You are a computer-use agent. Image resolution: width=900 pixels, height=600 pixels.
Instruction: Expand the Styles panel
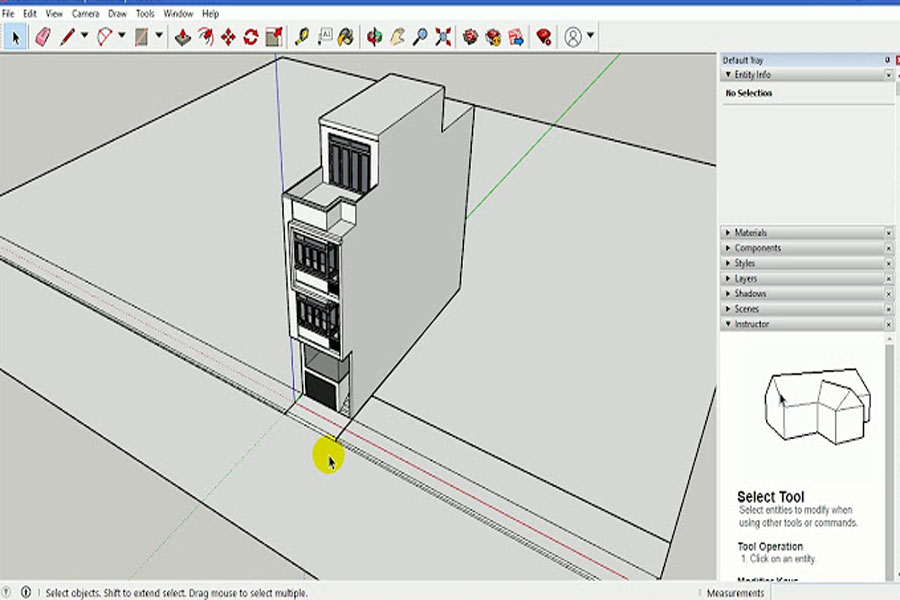[728, 263]
